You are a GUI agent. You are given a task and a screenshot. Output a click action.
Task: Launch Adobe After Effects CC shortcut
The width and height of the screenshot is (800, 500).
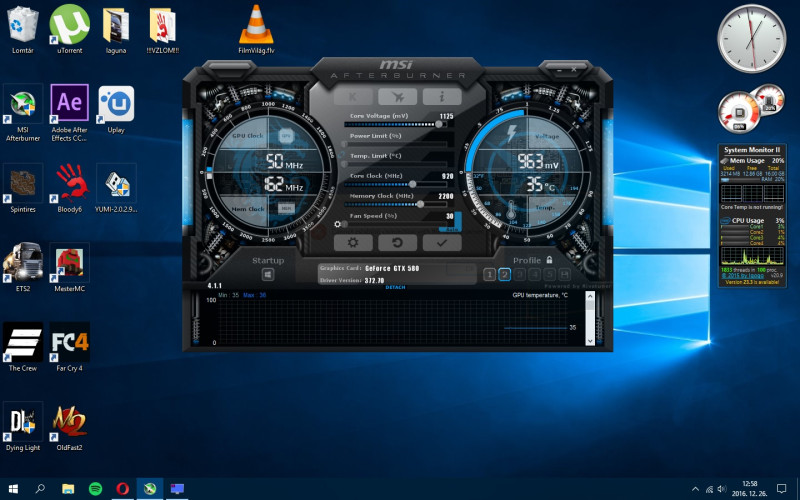pos(69,114)
